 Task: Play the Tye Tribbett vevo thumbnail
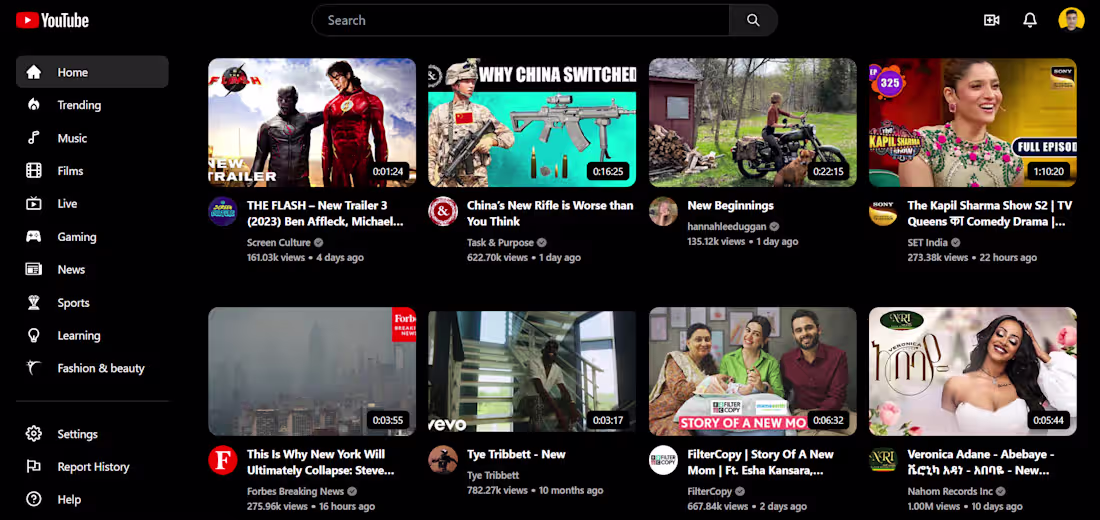tap(532, 371)
